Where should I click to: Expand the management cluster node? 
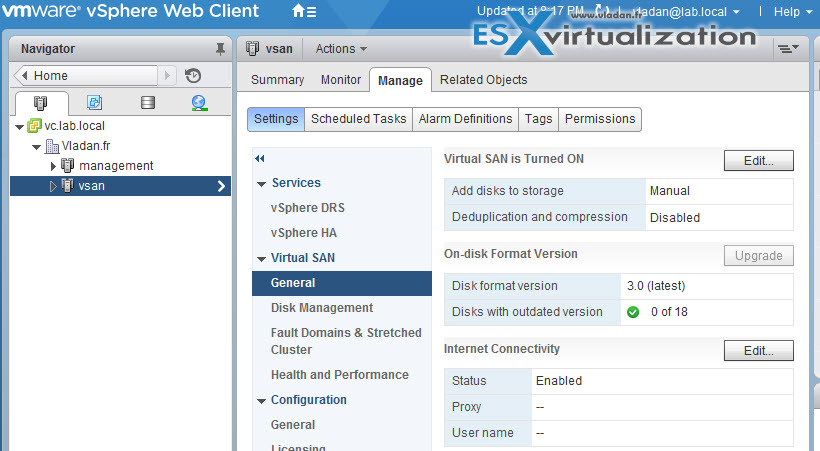click(53, 166)
